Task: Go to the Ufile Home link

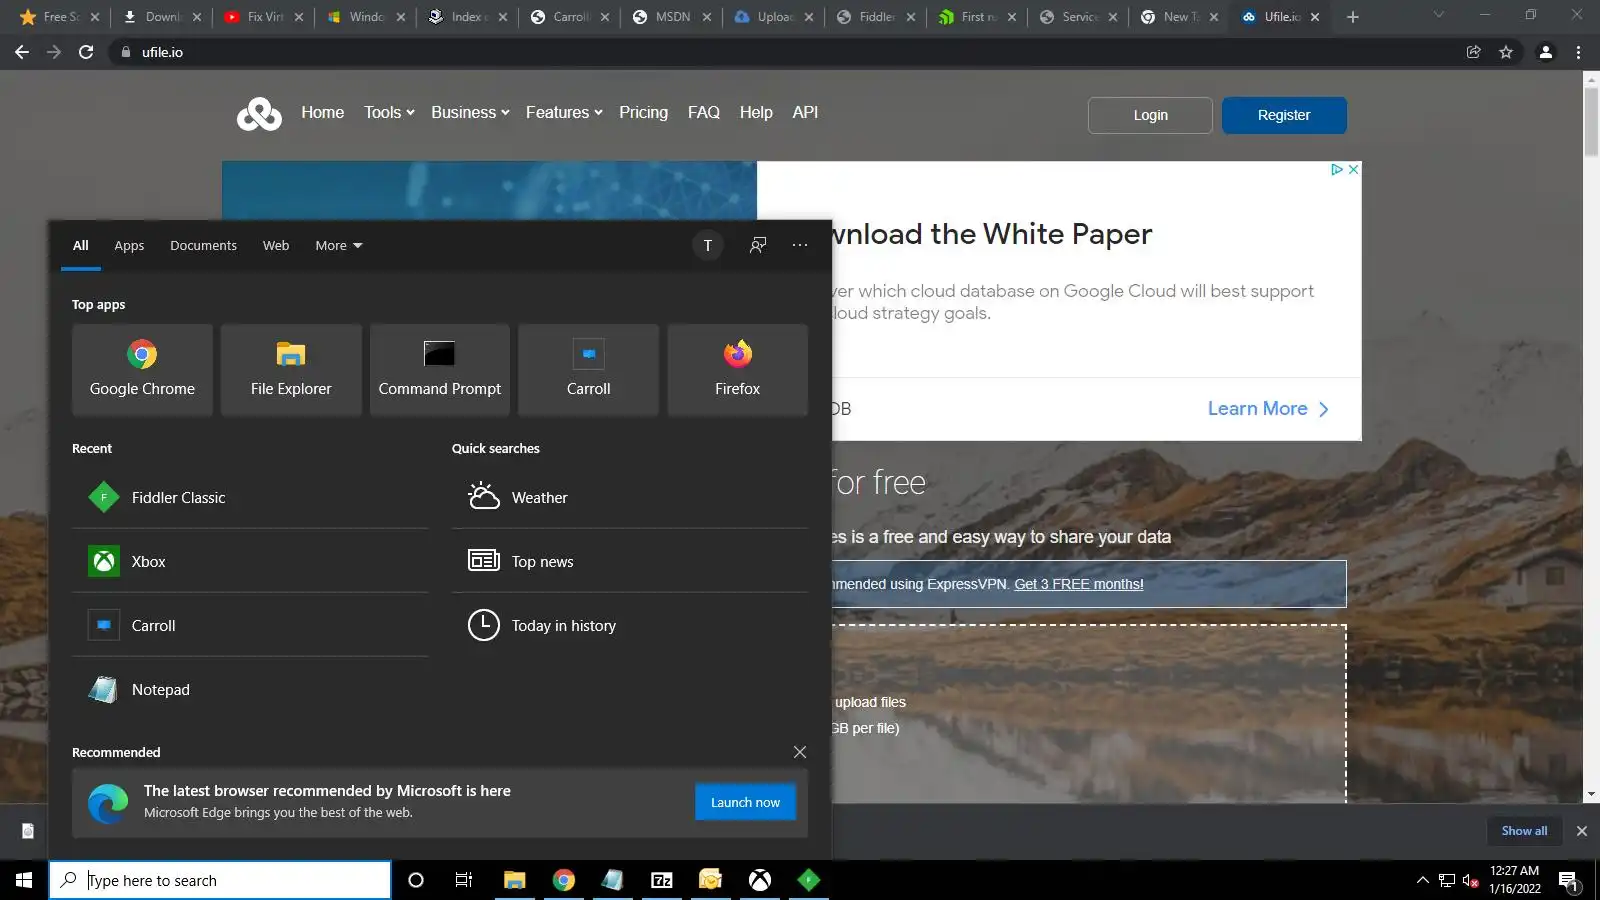Action: tap(322, 113)
